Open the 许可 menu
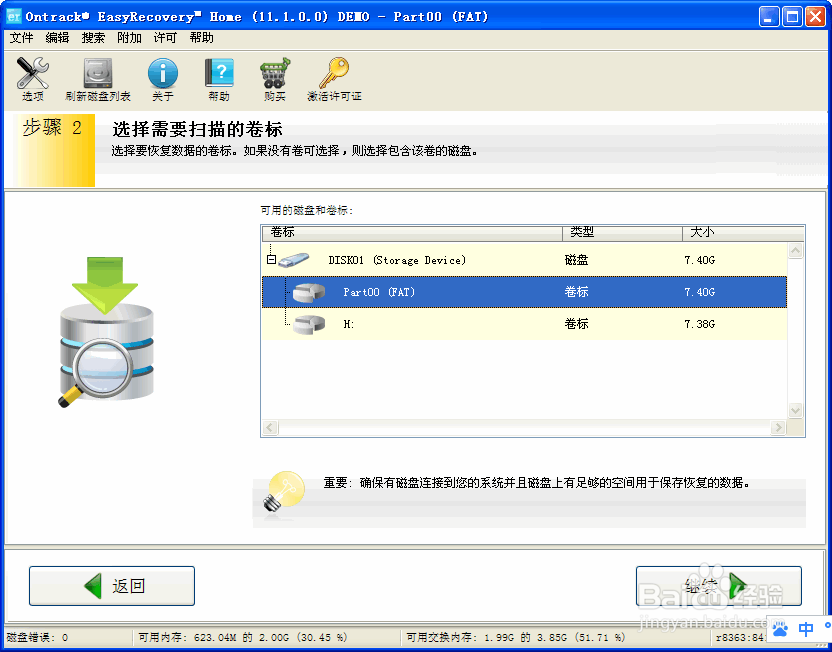The height and width of the screenshot is (652, 832). (x=165, y=38)
